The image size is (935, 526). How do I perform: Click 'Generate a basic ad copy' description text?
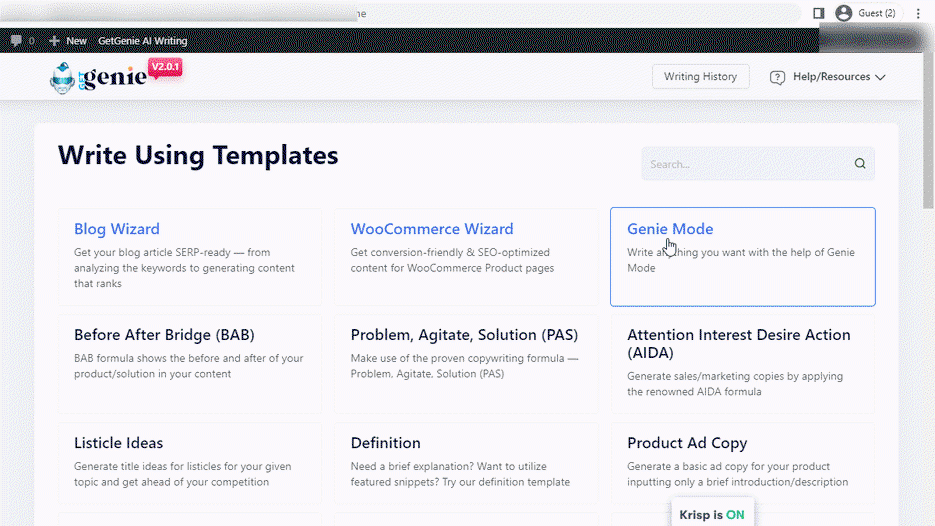tap(738, 474)
